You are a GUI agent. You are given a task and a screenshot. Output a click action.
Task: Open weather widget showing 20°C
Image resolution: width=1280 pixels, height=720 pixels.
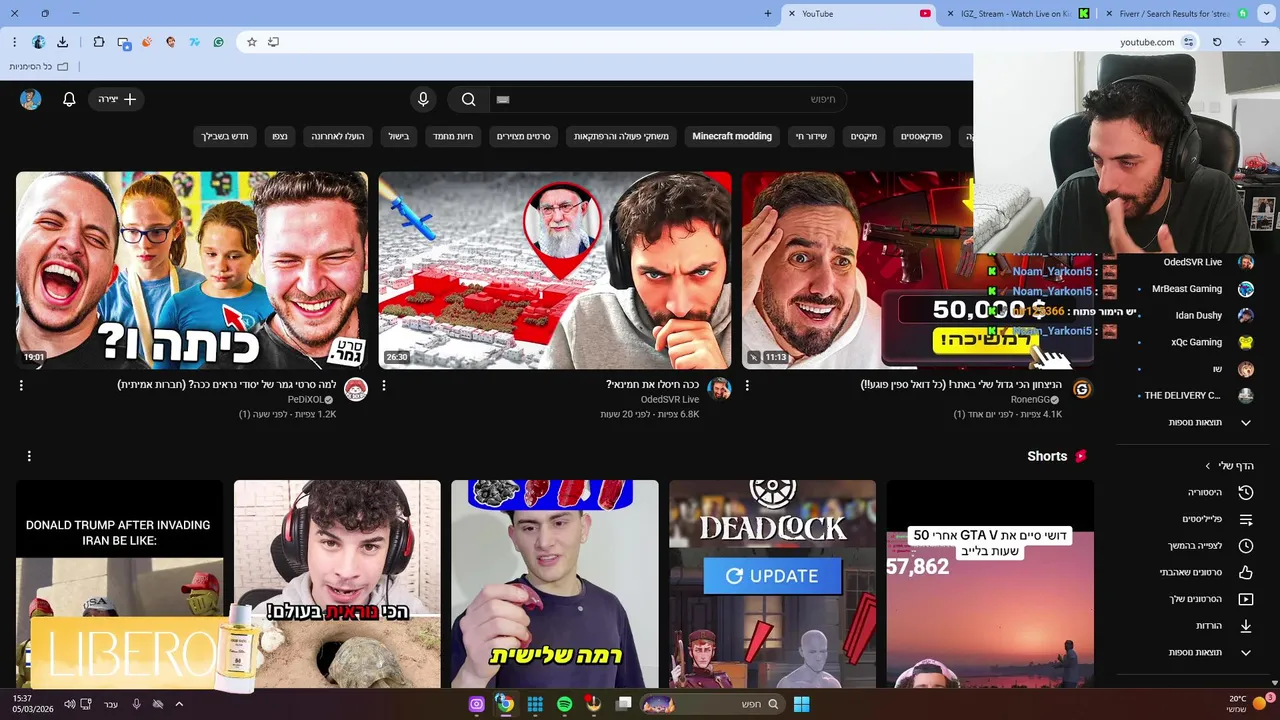[x=1250, y=704]
